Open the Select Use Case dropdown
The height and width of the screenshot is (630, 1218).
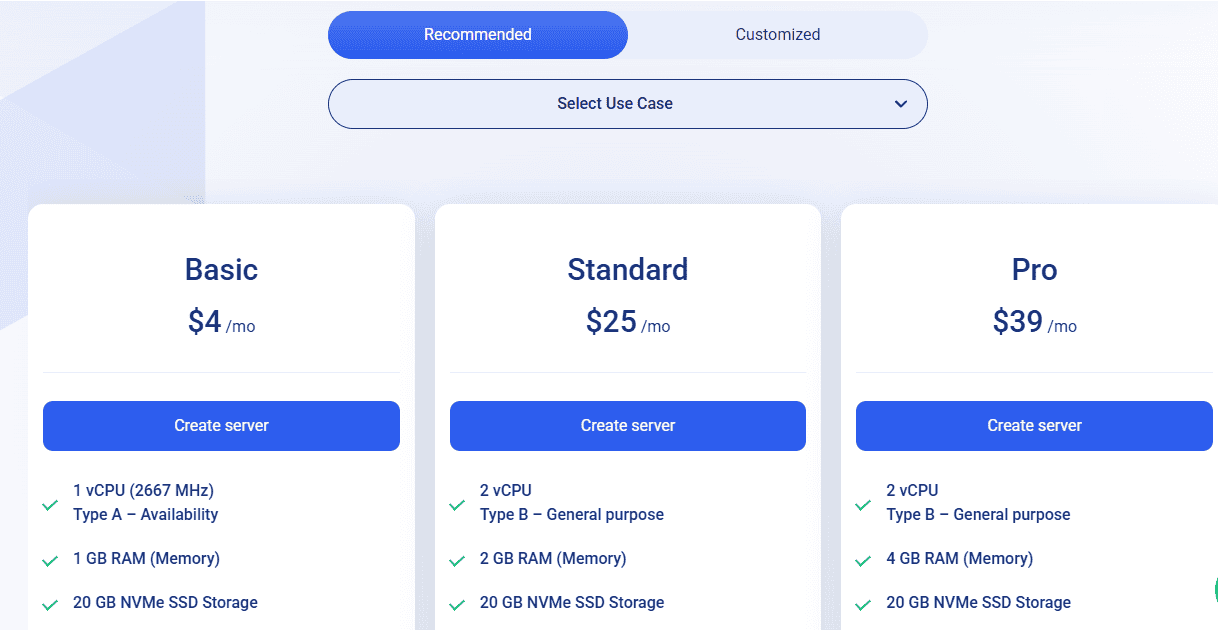(x=628, y=104)
